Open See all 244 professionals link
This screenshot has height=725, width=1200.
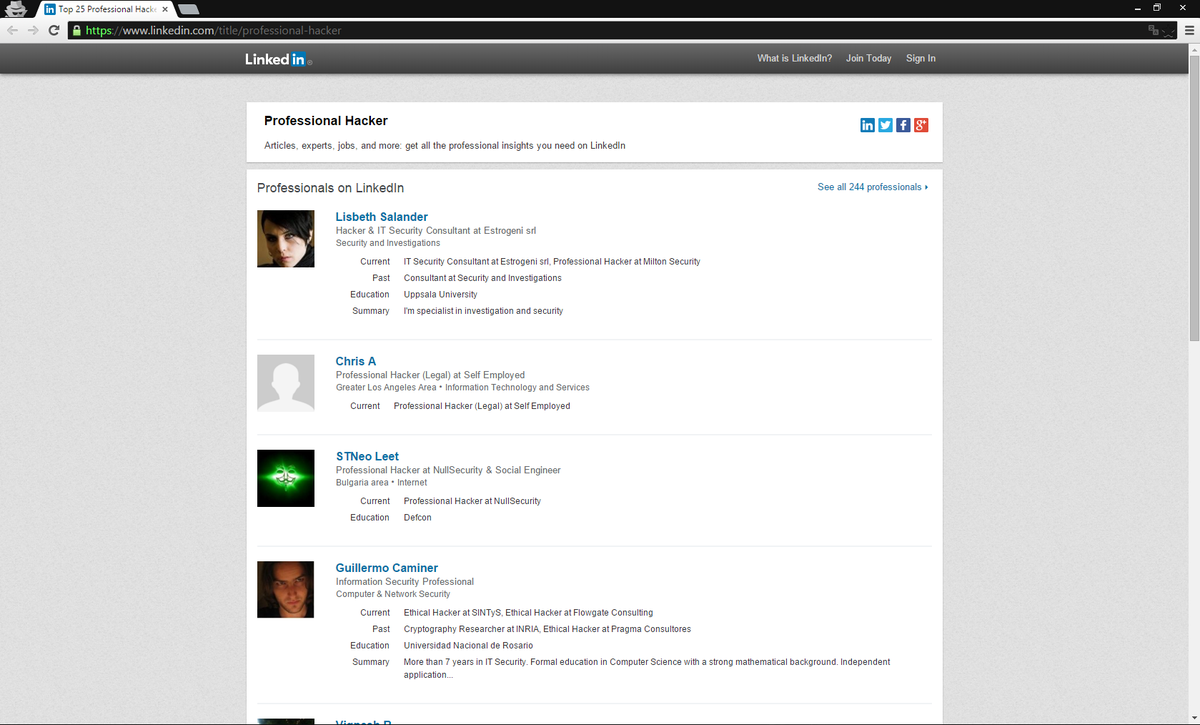pos(872,187)
